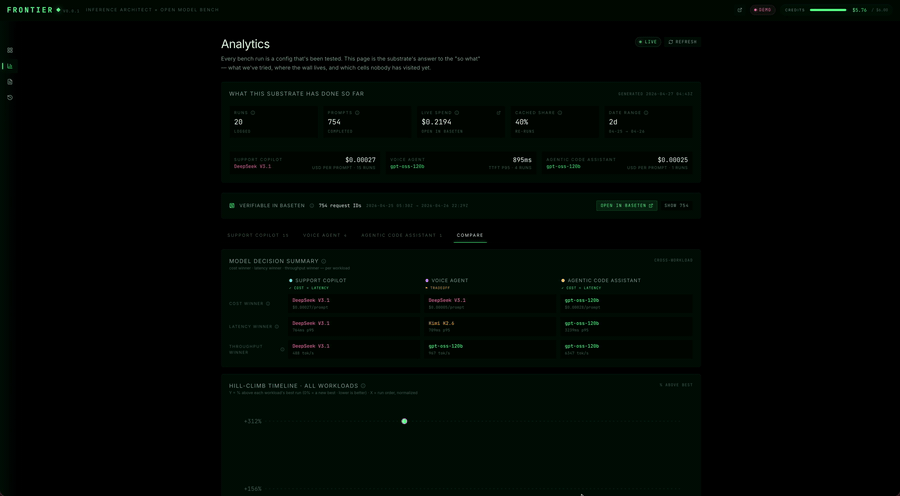Click Support Copilot cost winner DeepSeek V3.1 cell
Screen dimensions: 900x496
pyautogui.click(x=354, y=304)
